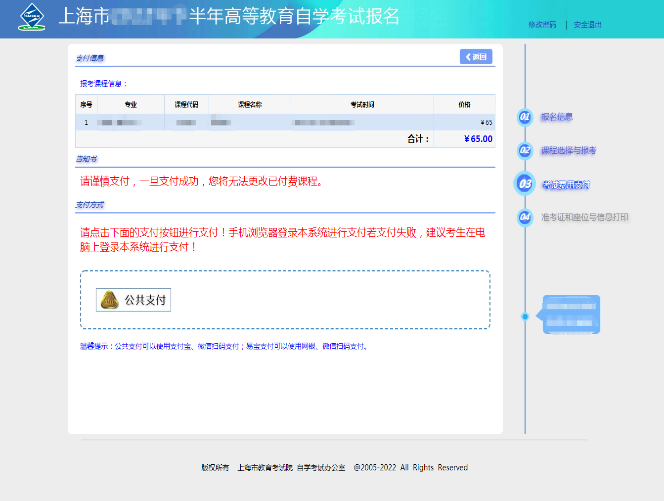Click the 合计 ¥65.00 total amount
This screenshot has width=664, height=501.
tap(478, 139)
